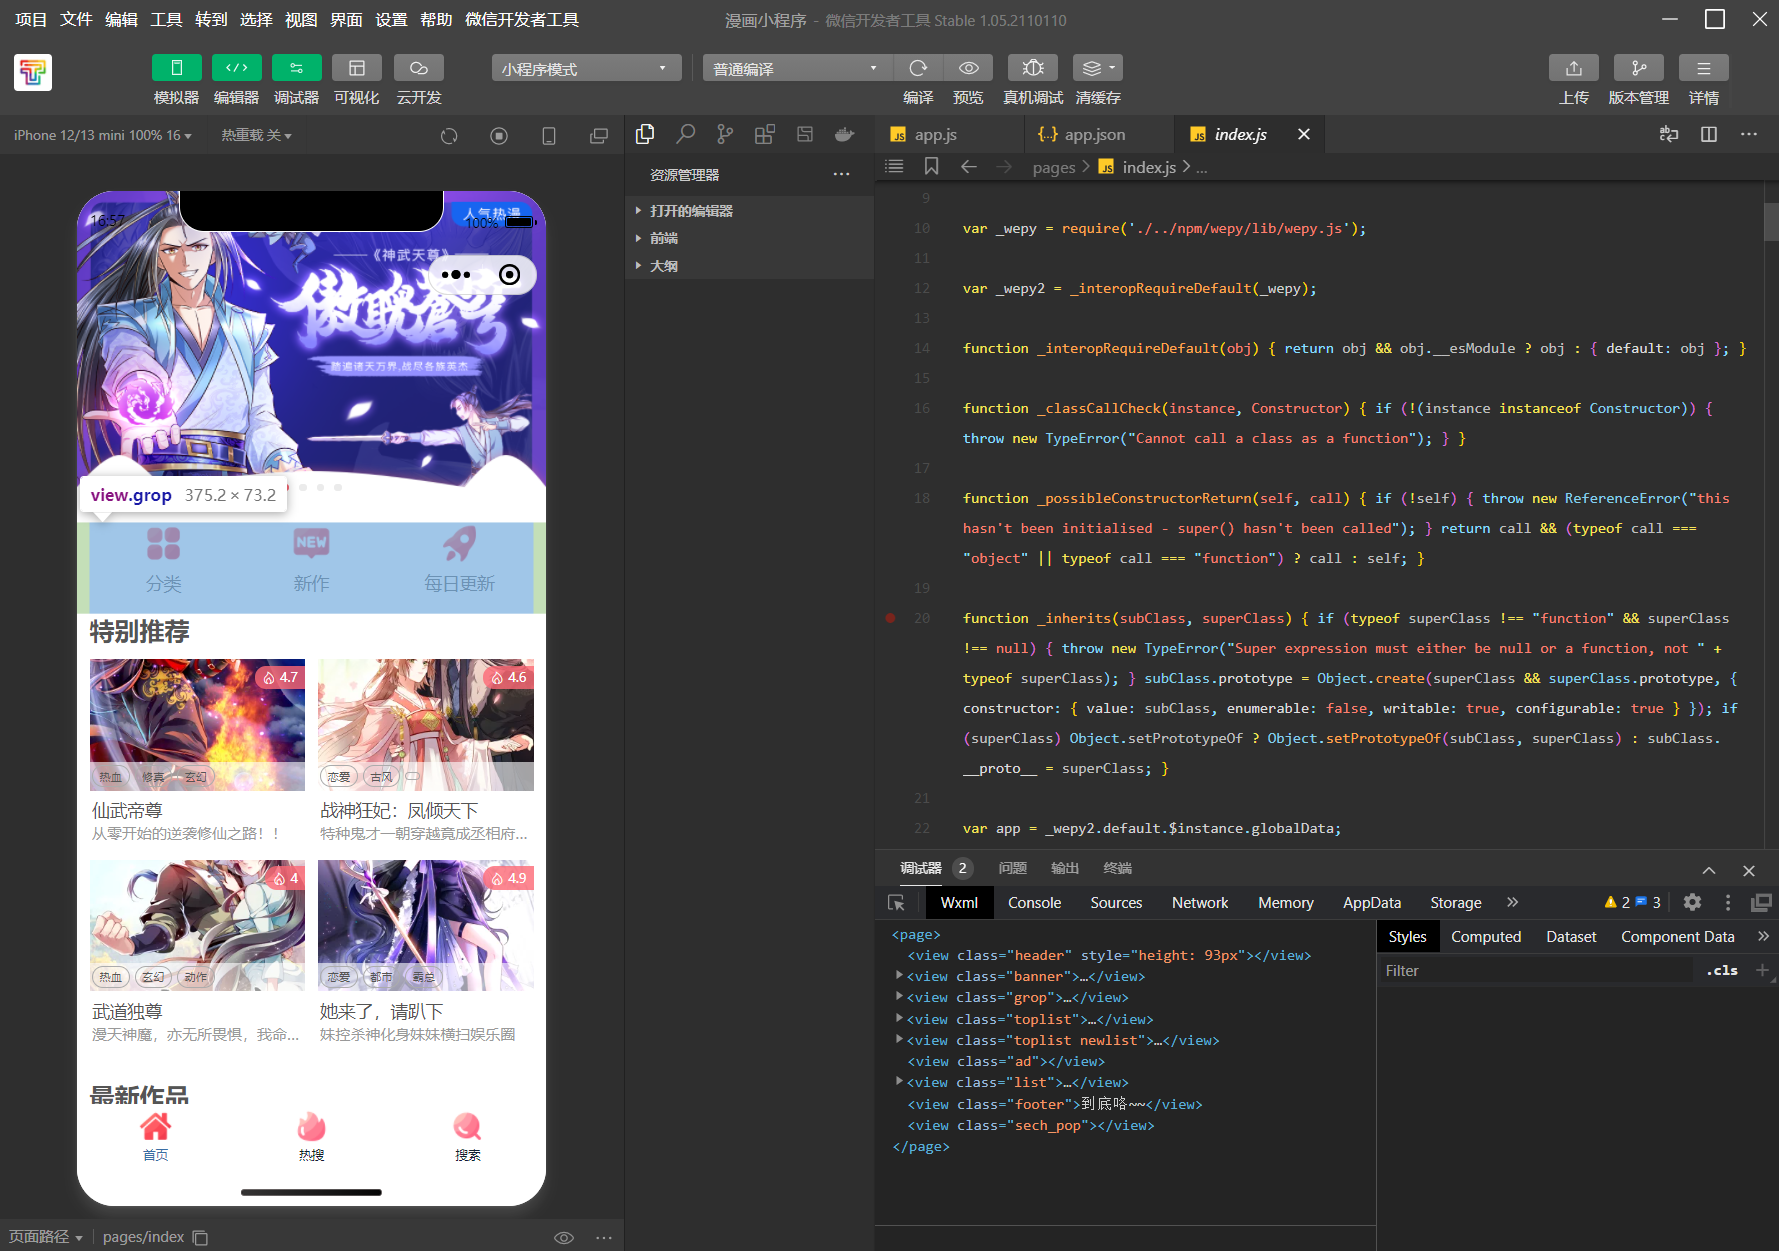Switch to the Computed styles tab
This screenshot has height=1251, width=1779.
(x=1486, y=936)
